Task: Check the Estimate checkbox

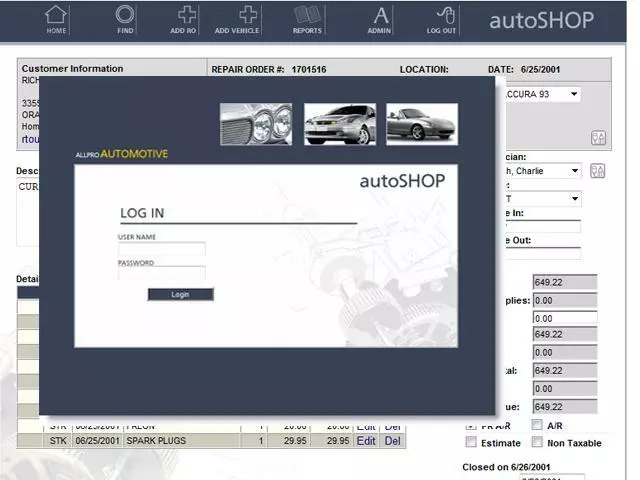Action: click(x=471, y=442)
